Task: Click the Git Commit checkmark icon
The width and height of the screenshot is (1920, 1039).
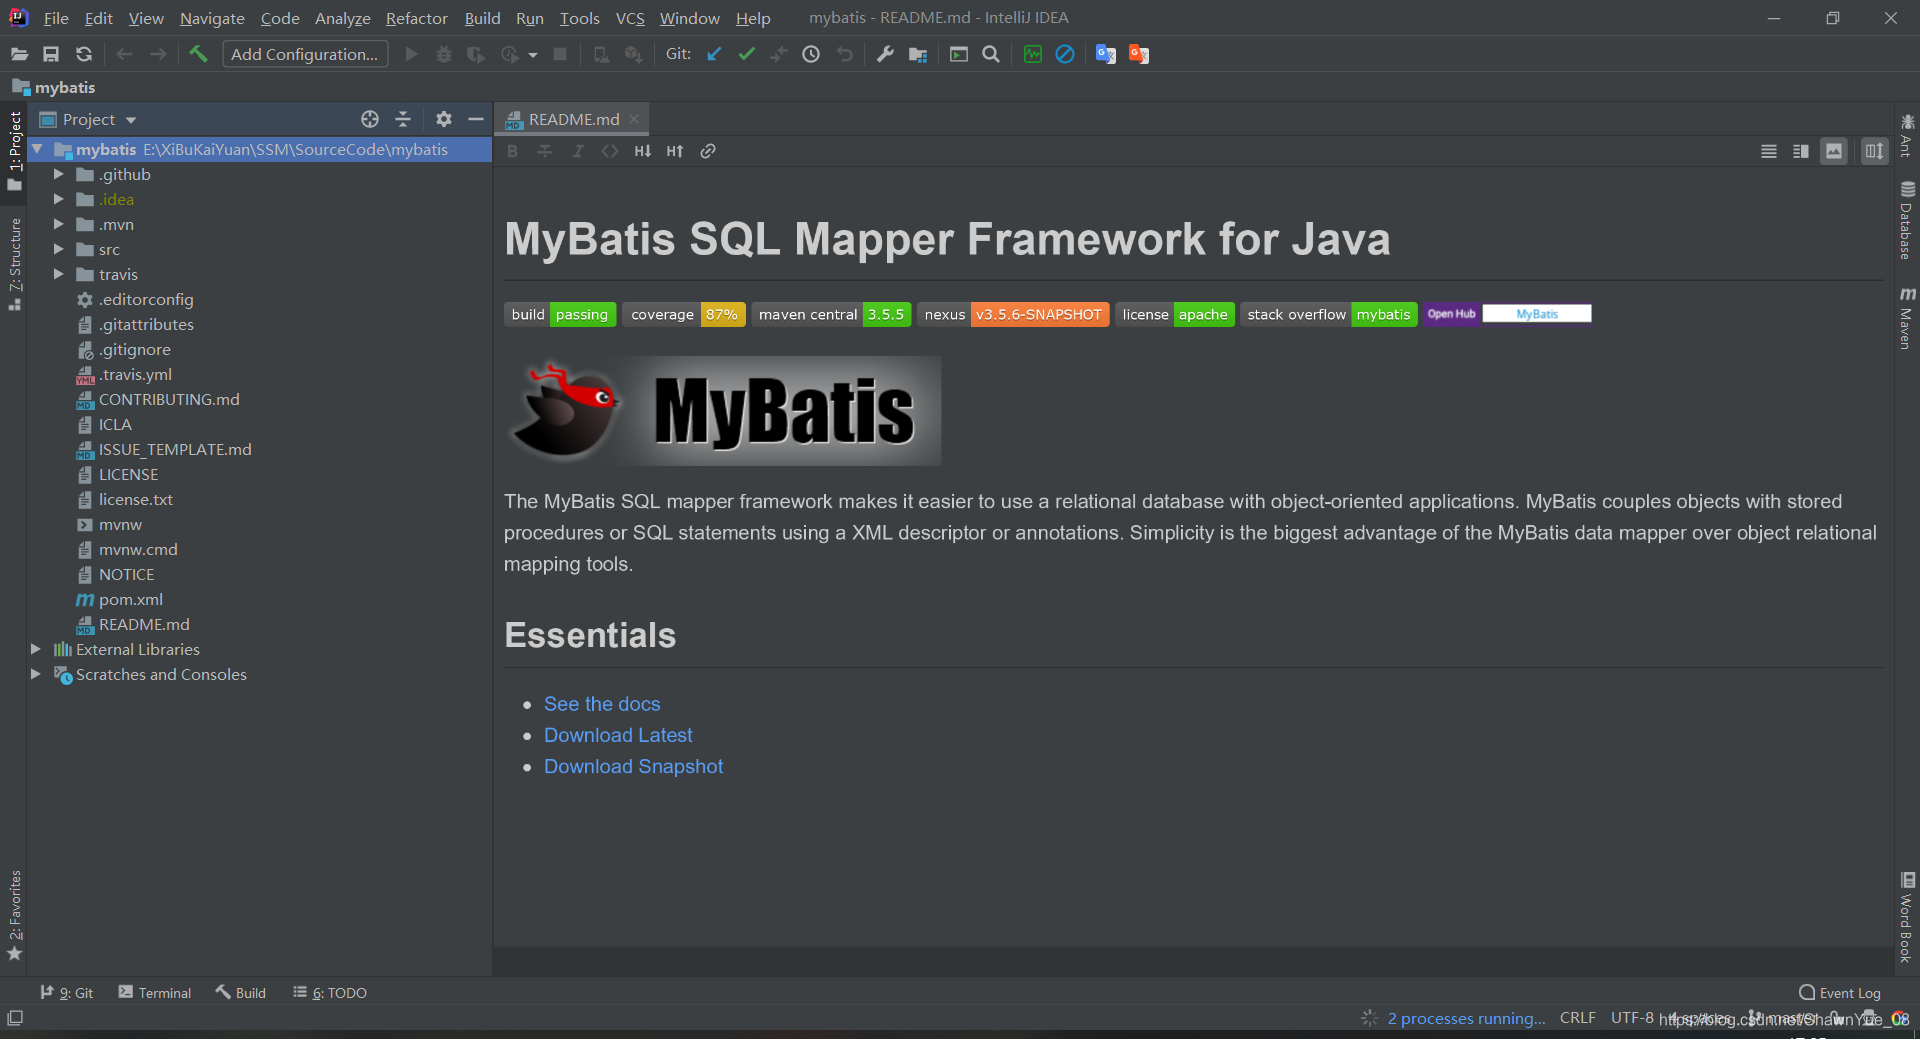Action: 747,54
